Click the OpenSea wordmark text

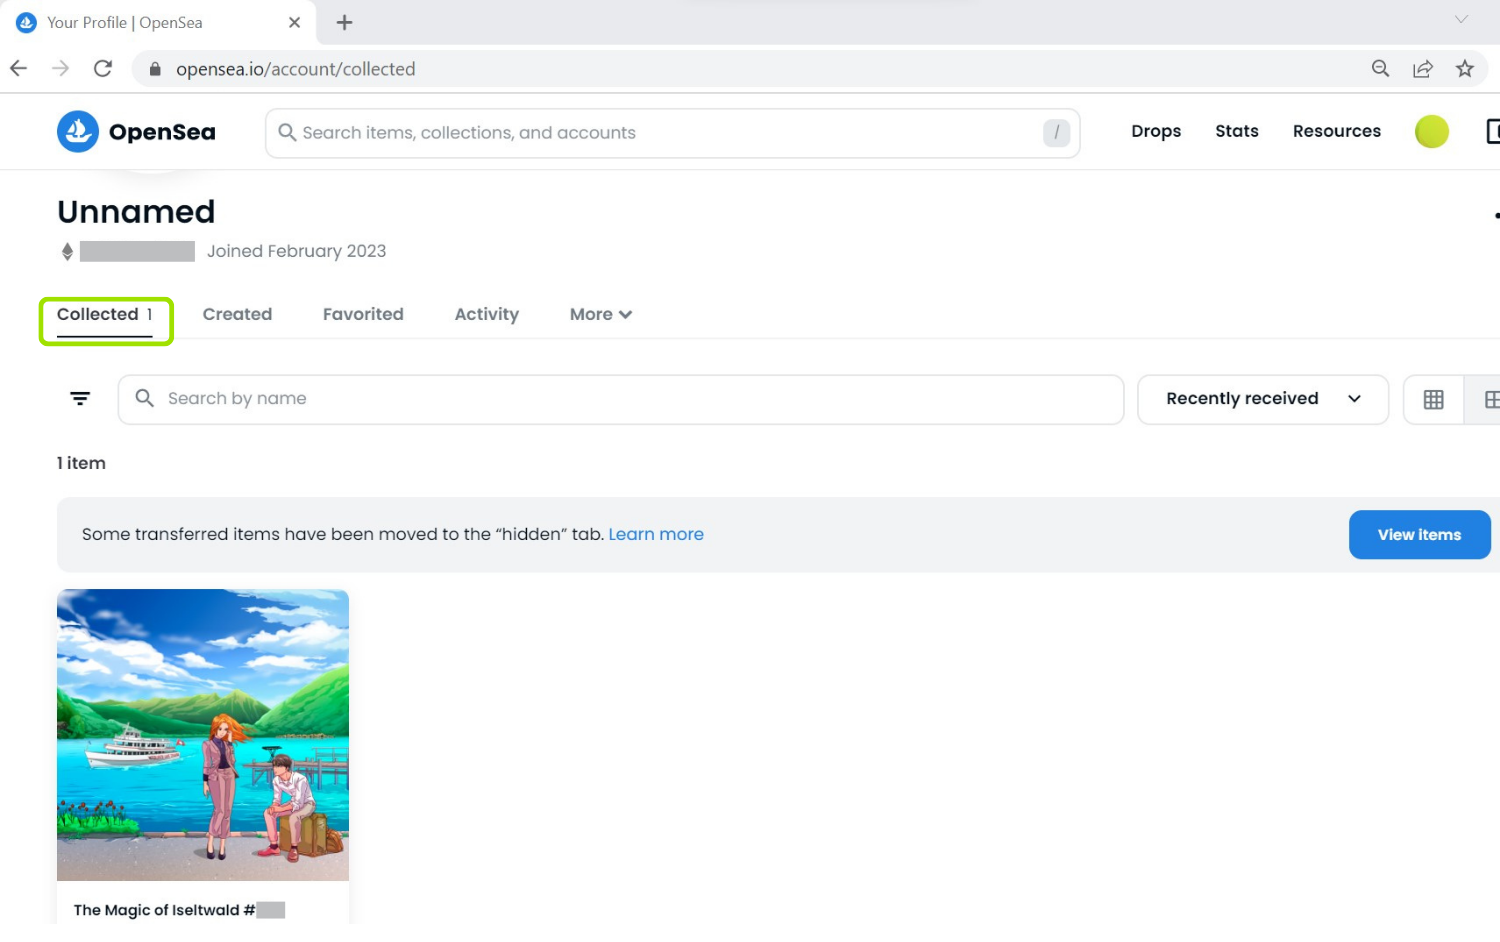point(162,132)
